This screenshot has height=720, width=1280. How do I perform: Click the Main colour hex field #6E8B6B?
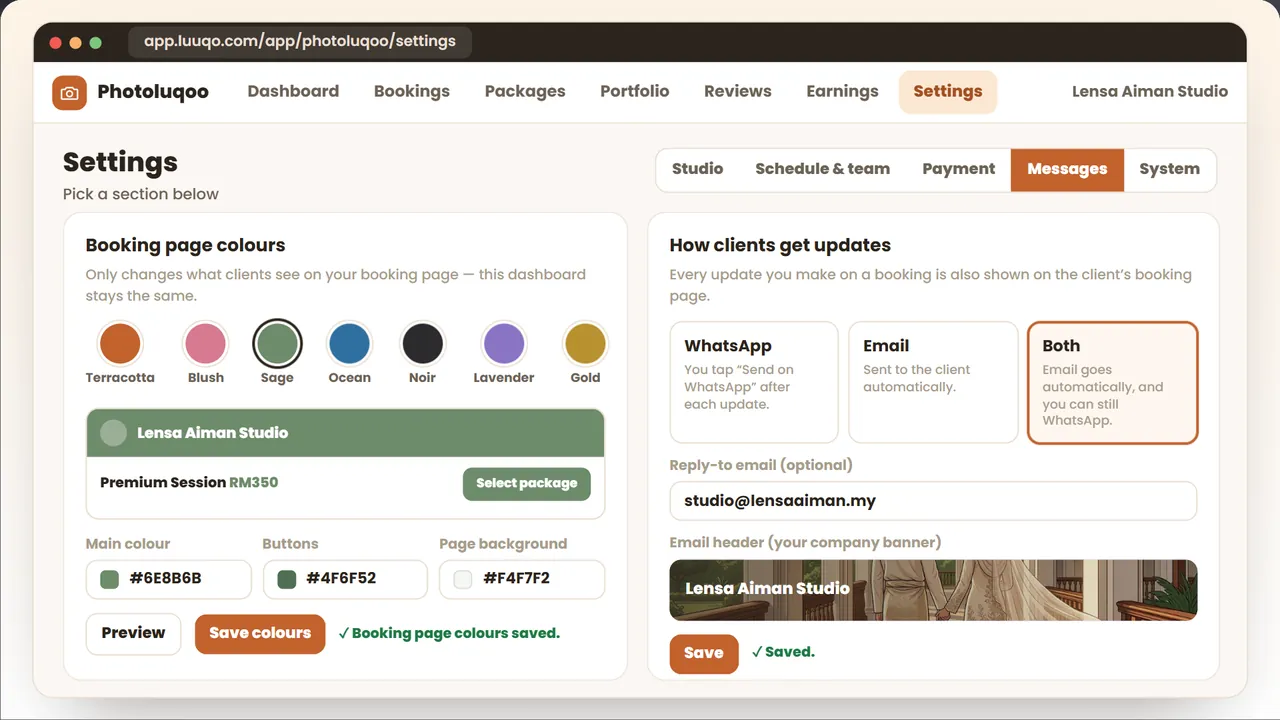click(x=169, y=579)
